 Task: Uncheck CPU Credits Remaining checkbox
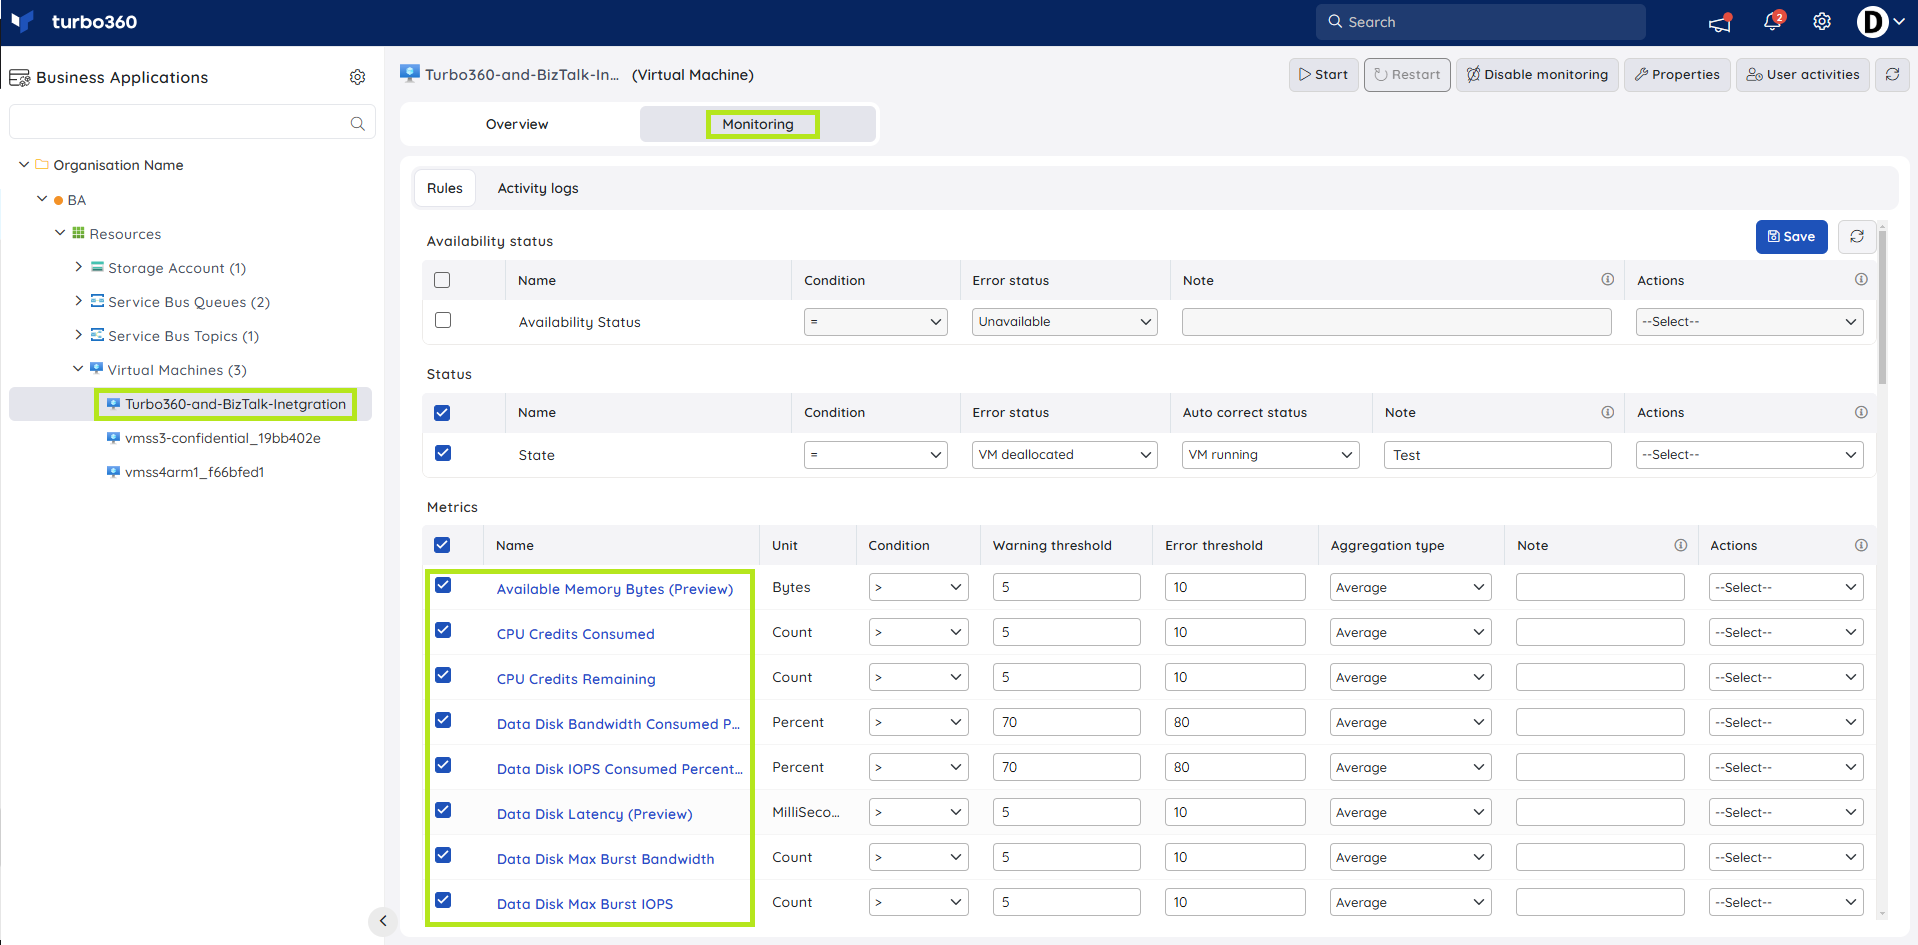443,675
